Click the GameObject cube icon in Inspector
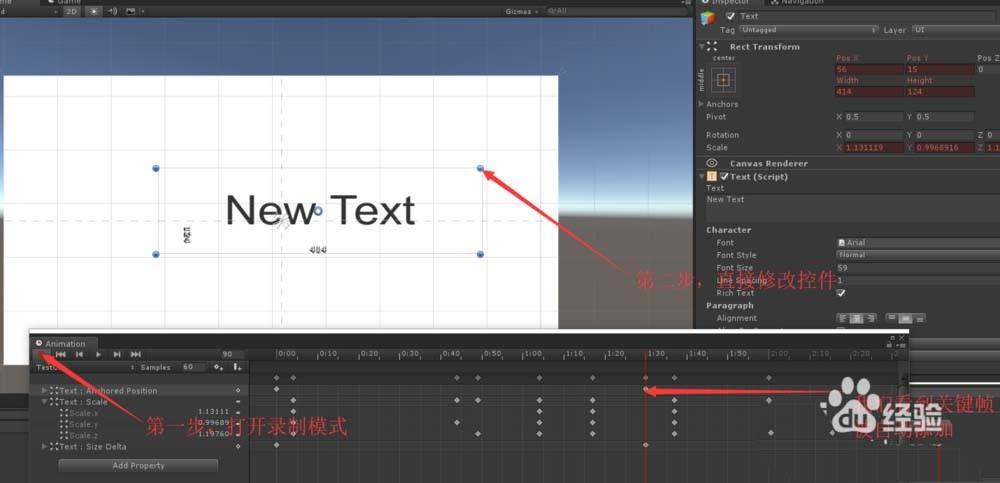This screenshot has height=483, width=1000. click(708, 18)
